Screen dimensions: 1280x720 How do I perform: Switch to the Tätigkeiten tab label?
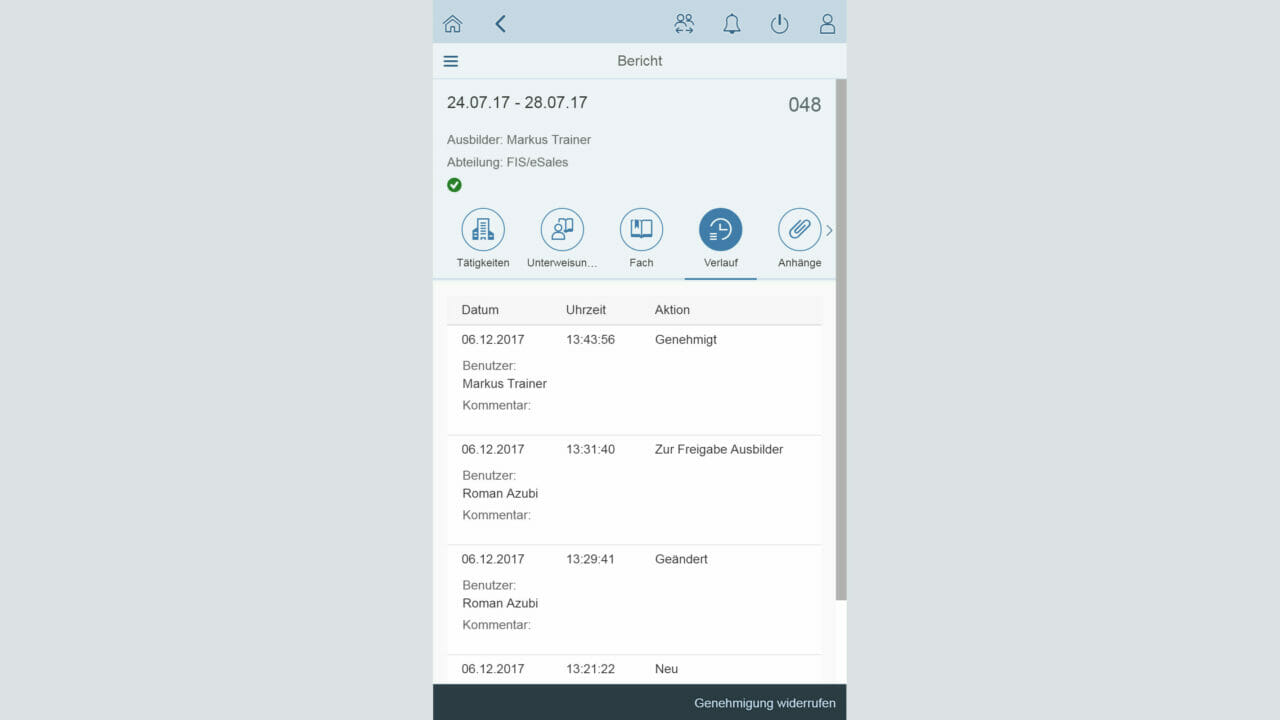tap(483, 263)
